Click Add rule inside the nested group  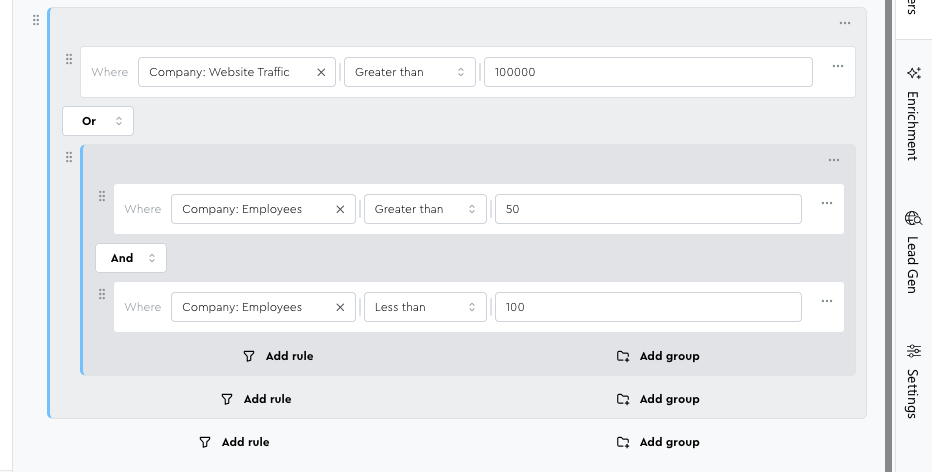(279, 356)
